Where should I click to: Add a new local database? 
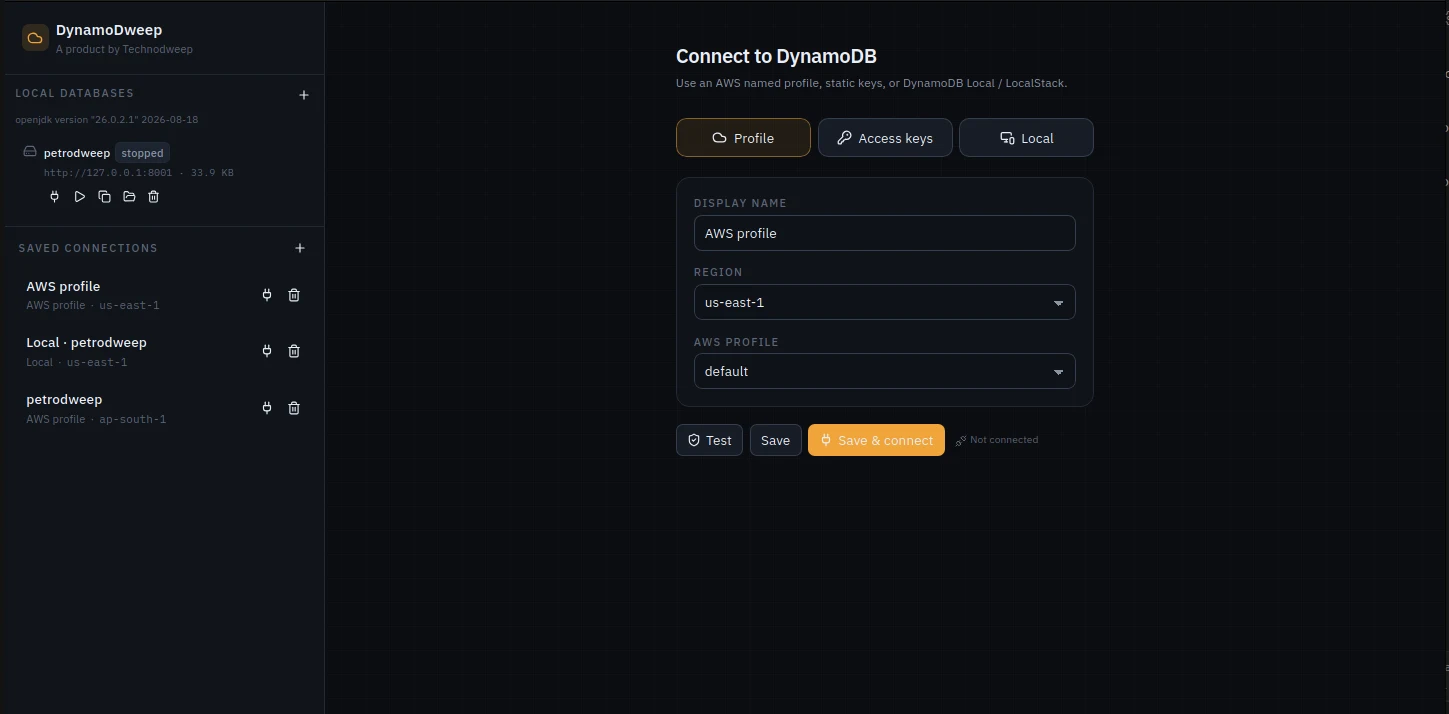point(304,95)
